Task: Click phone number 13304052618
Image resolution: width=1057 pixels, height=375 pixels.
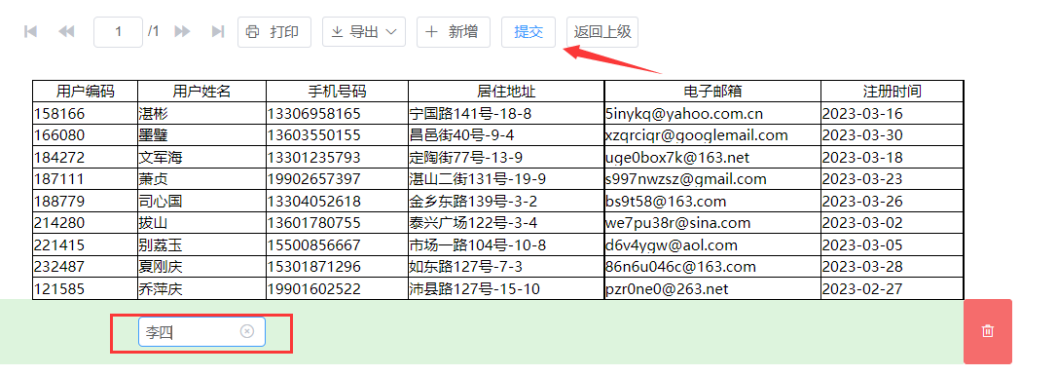Action: 337,201
